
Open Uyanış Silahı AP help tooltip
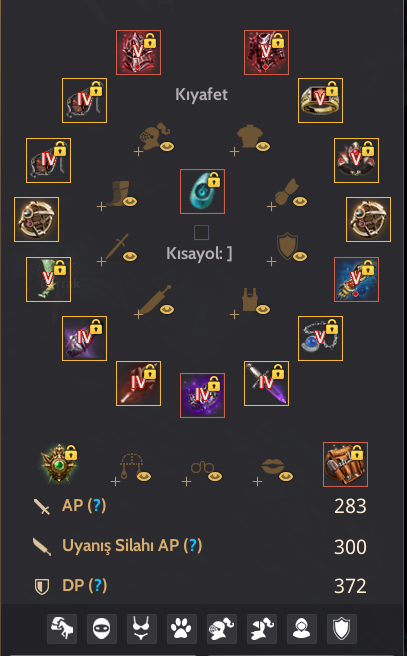click(x=192, y=545)
